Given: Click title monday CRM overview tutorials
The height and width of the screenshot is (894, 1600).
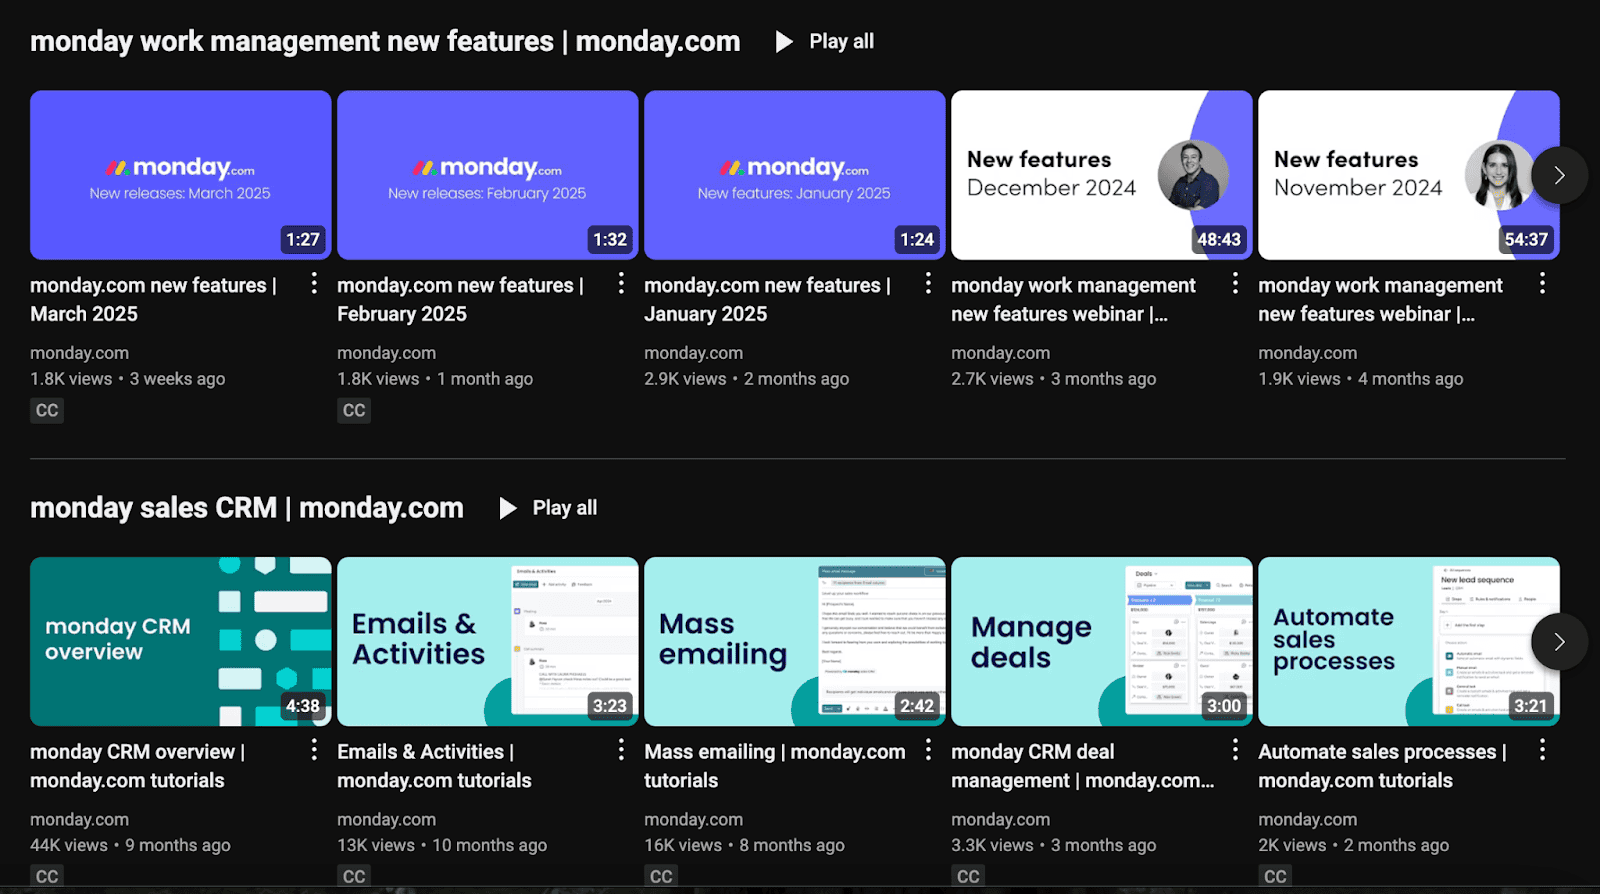Looking at the screenshot, I should [x=138, y=766].
